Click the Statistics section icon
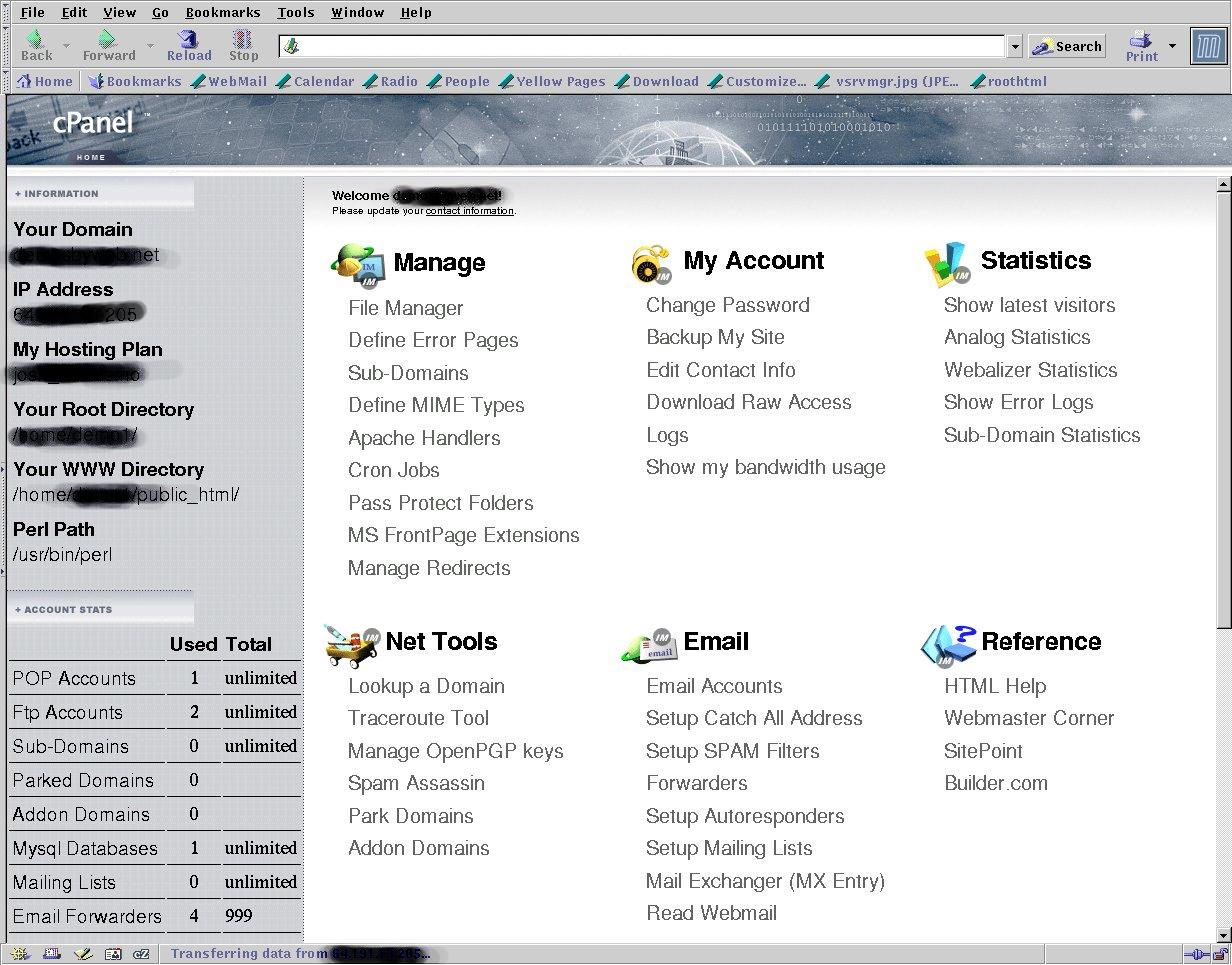The height and width of the screenshot is (965, 1232). click(947, 264)
